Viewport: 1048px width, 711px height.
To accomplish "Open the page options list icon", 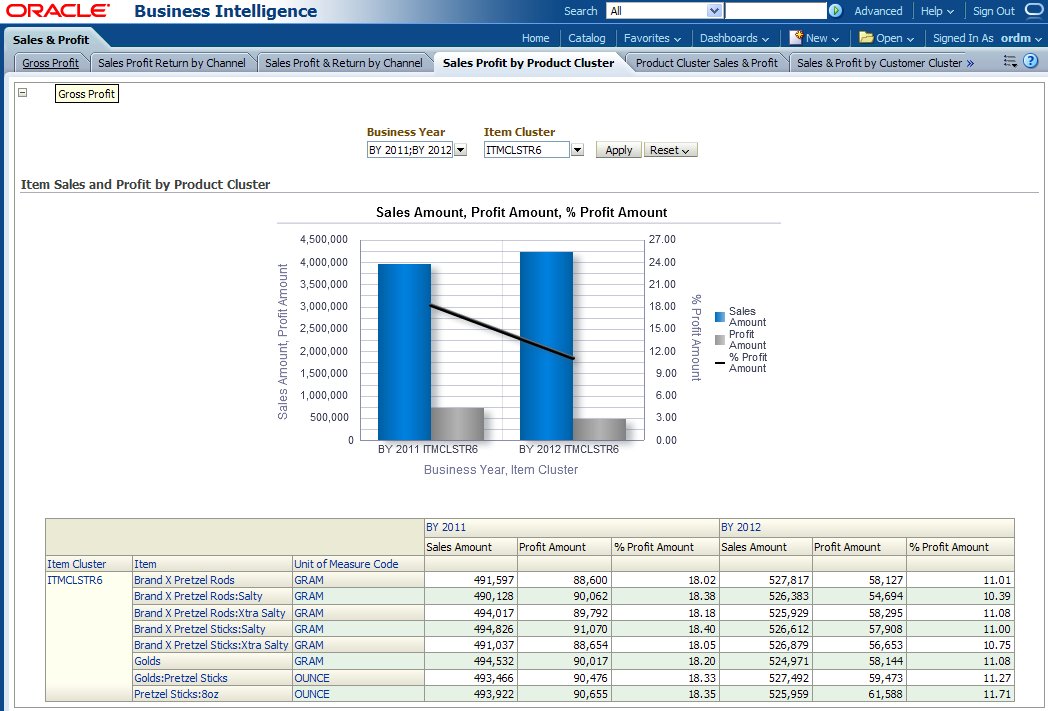I will [1010, 62].
